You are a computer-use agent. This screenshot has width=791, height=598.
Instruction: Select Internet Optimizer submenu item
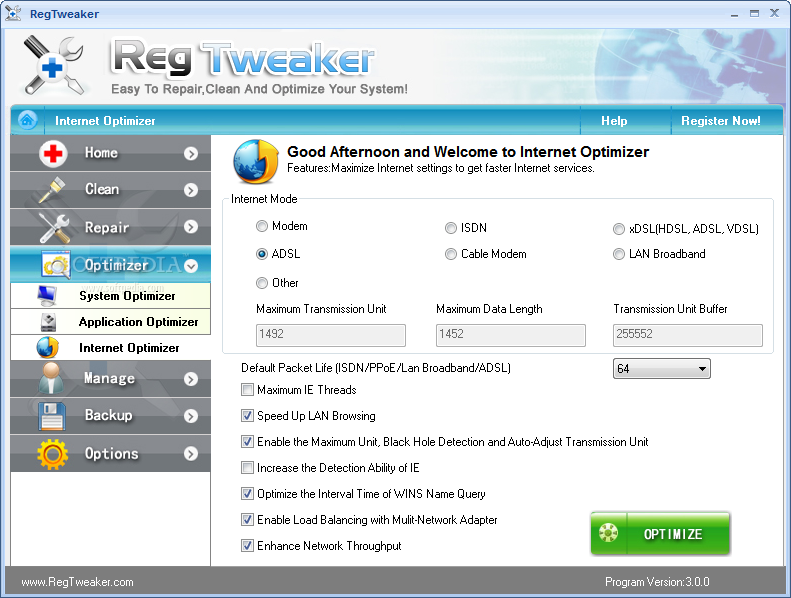coord(110,348)
